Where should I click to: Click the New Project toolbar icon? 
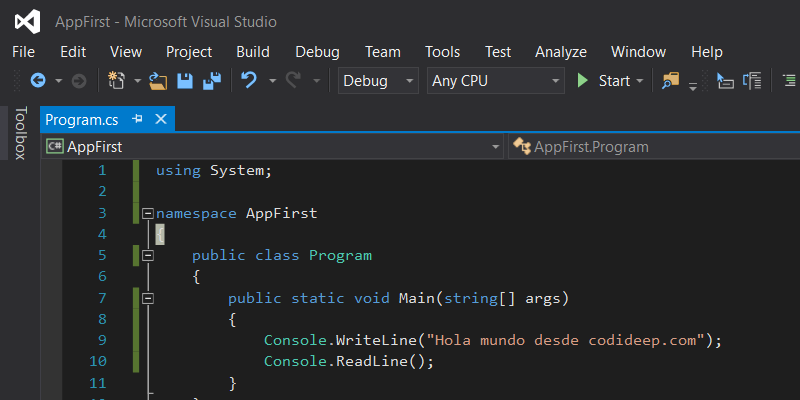coord(116,81)
